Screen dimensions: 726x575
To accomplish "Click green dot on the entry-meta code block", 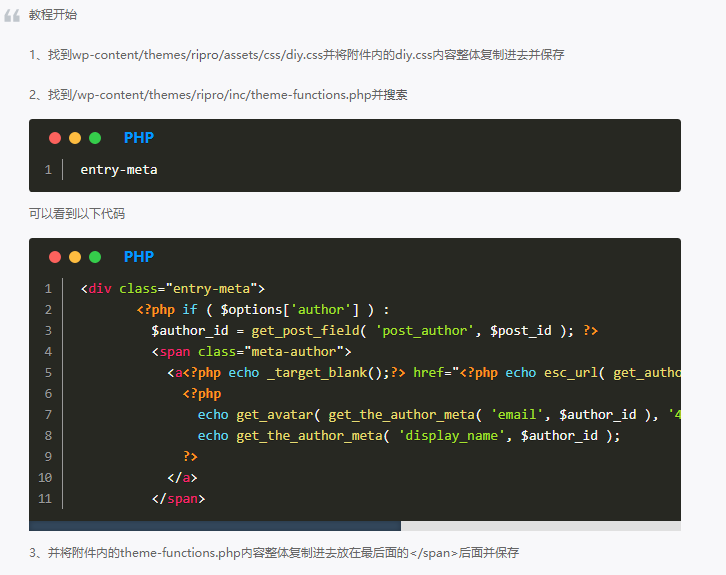I will pos(95,138).
